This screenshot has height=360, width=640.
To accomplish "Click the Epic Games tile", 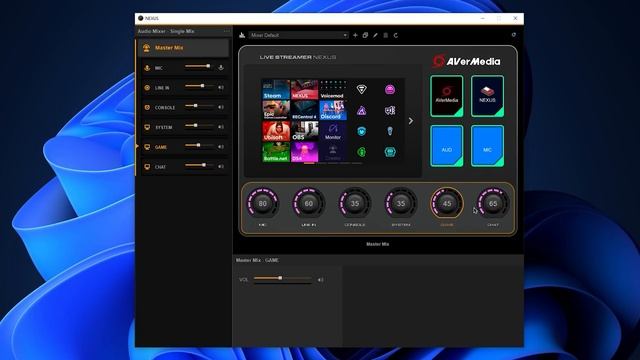I will click(x=276, y=110).
